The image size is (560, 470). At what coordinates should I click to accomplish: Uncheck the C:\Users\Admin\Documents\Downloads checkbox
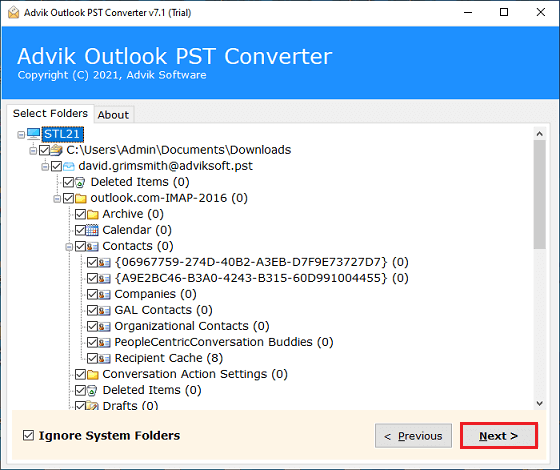44,150
